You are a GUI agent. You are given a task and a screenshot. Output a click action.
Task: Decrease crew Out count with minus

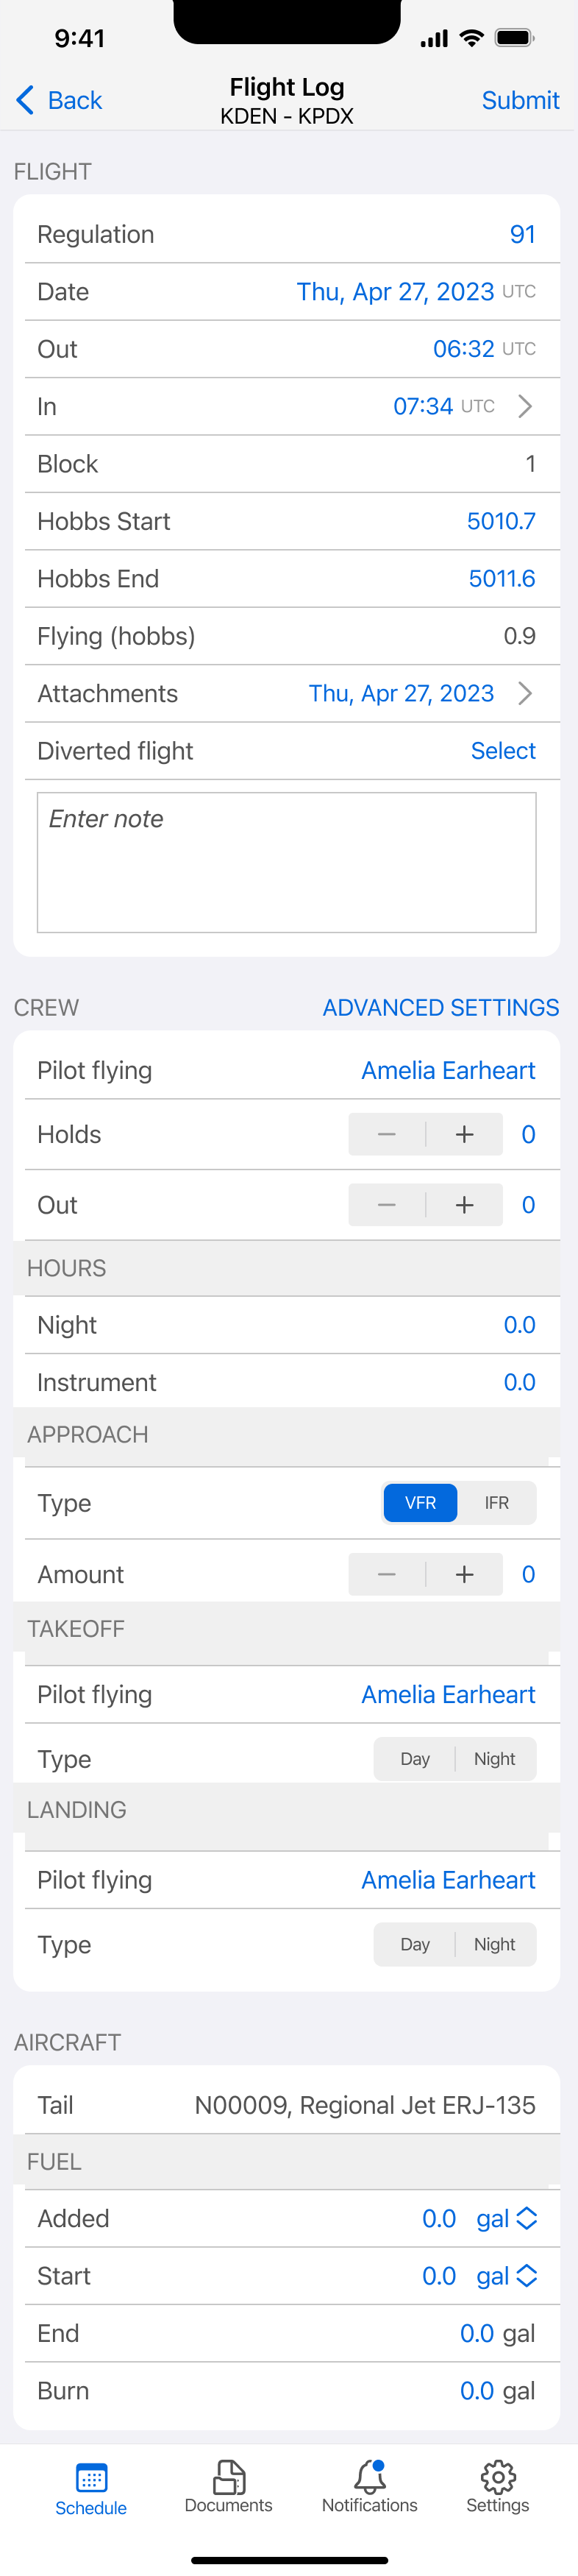tap(387, 1205)
